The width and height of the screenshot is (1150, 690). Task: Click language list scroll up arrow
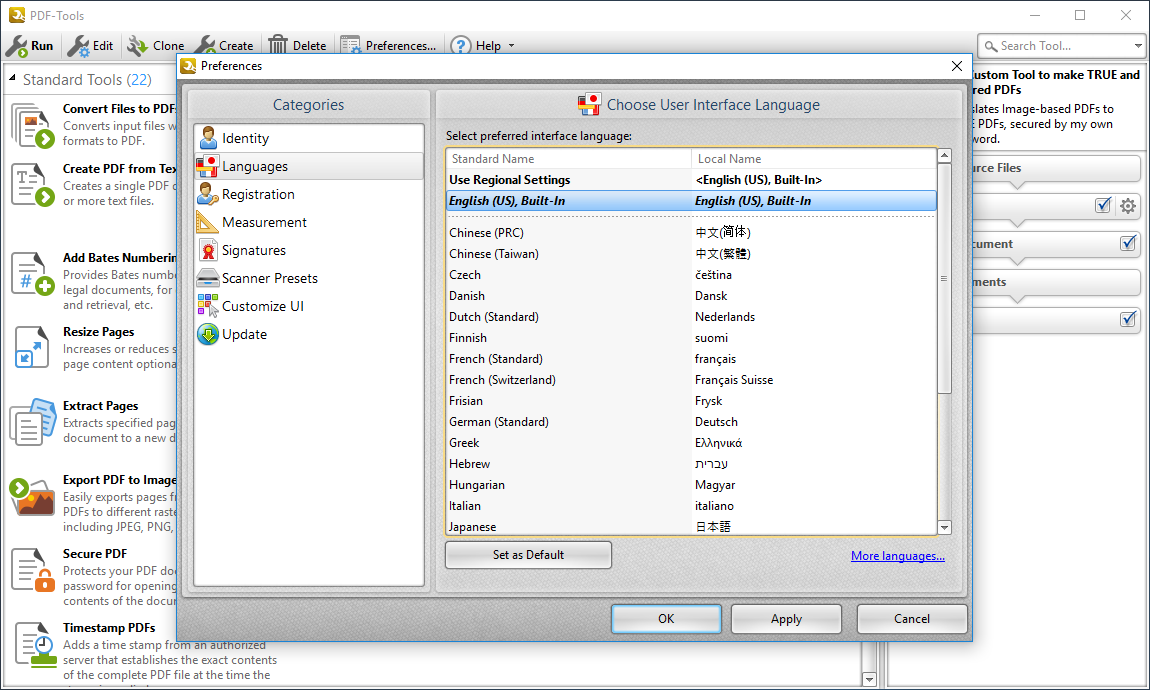(x=945, y=155)
